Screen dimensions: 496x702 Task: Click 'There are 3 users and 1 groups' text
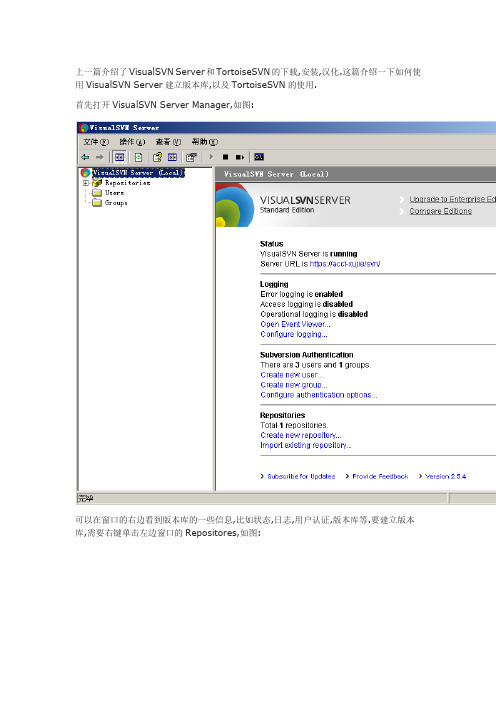pyautogui.click(x=316, y=365)
